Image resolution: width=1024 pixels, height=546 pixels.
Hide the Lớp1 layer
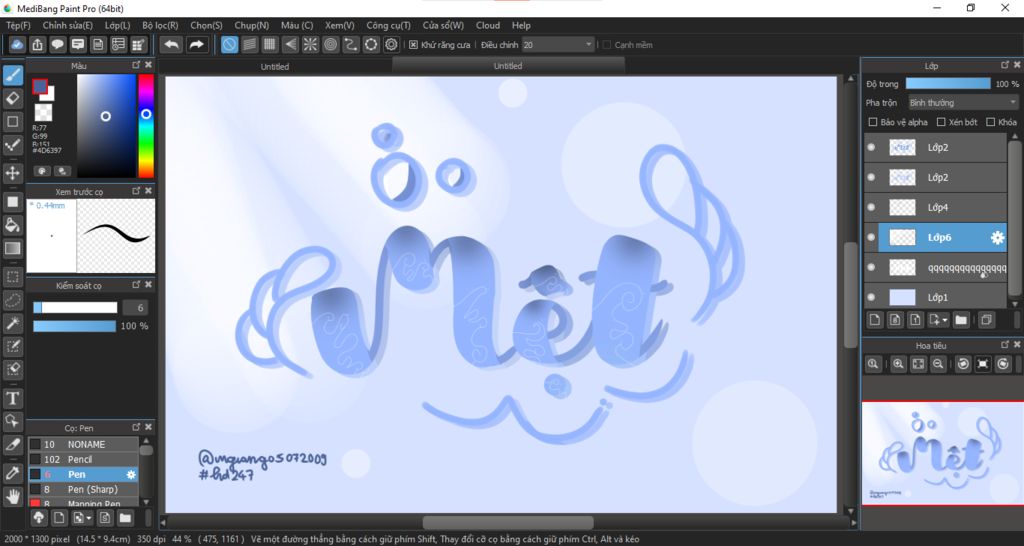(x=871, y=297)
